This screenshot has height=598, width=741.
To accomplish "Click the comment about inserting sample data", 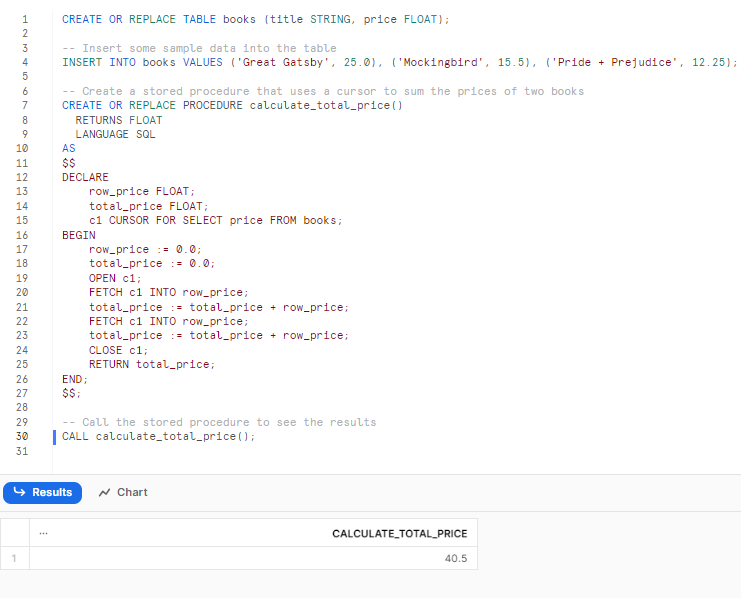I will coord(199,48).
